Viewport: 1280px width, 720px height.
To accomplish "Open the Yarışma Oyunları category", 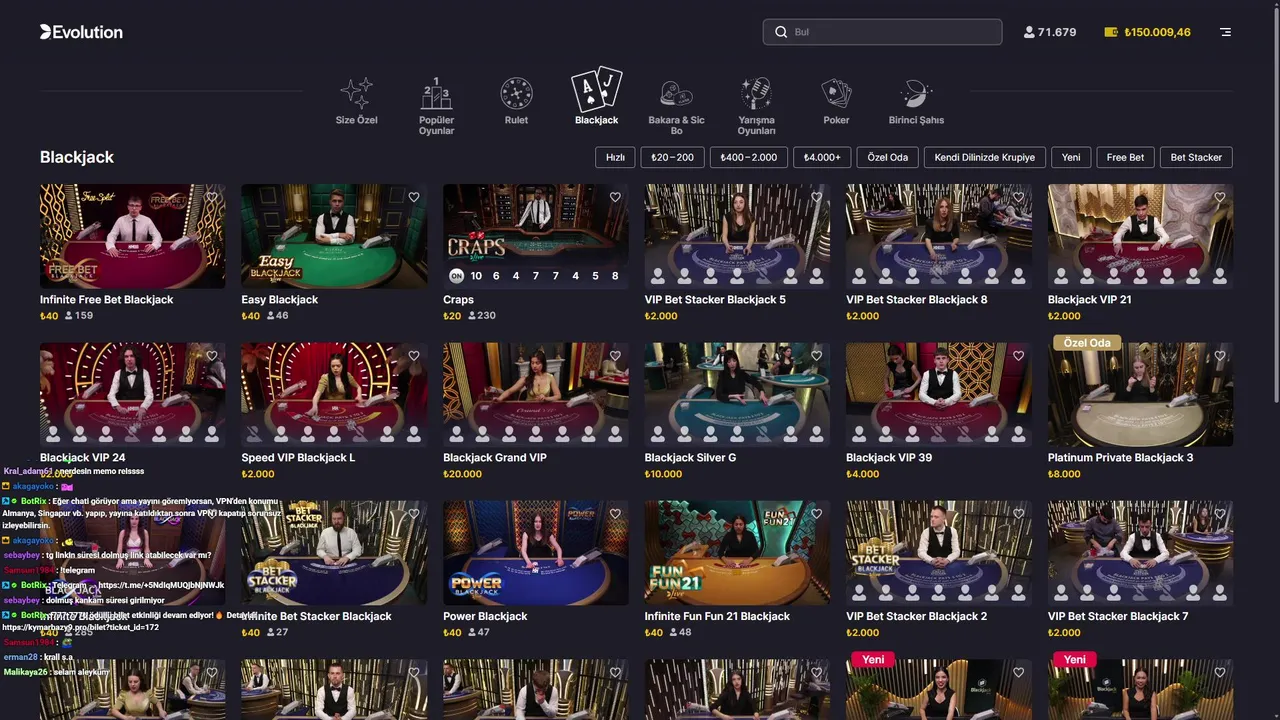I will point(756,106).
